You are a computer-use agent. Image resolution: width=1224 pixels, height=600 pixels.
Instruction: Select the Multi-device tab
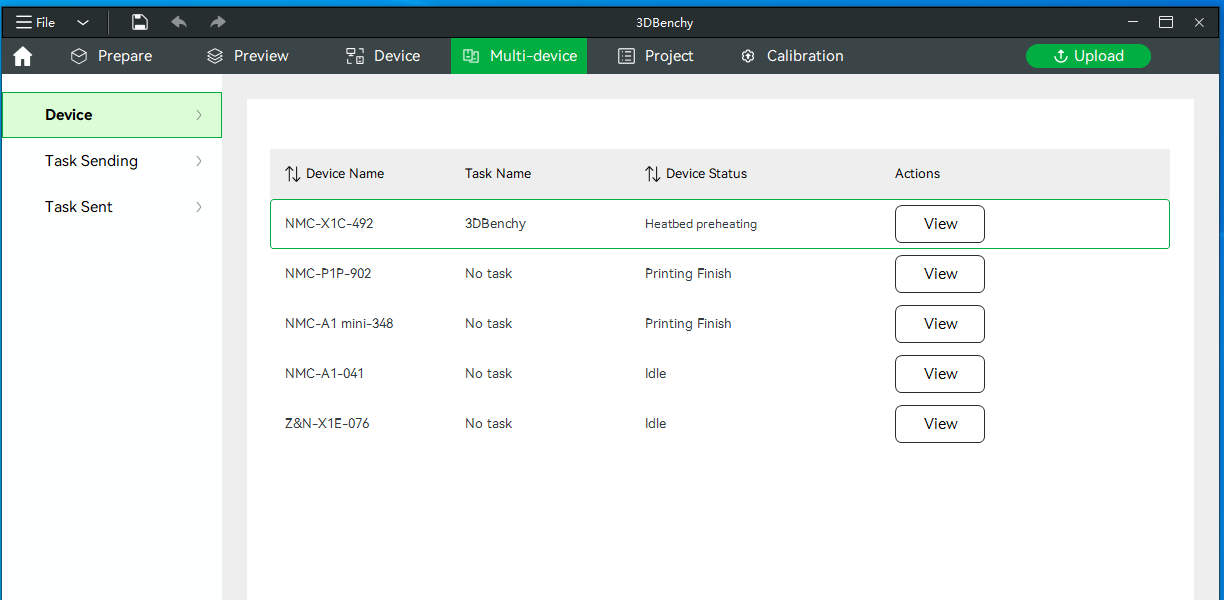pos(519,56)
